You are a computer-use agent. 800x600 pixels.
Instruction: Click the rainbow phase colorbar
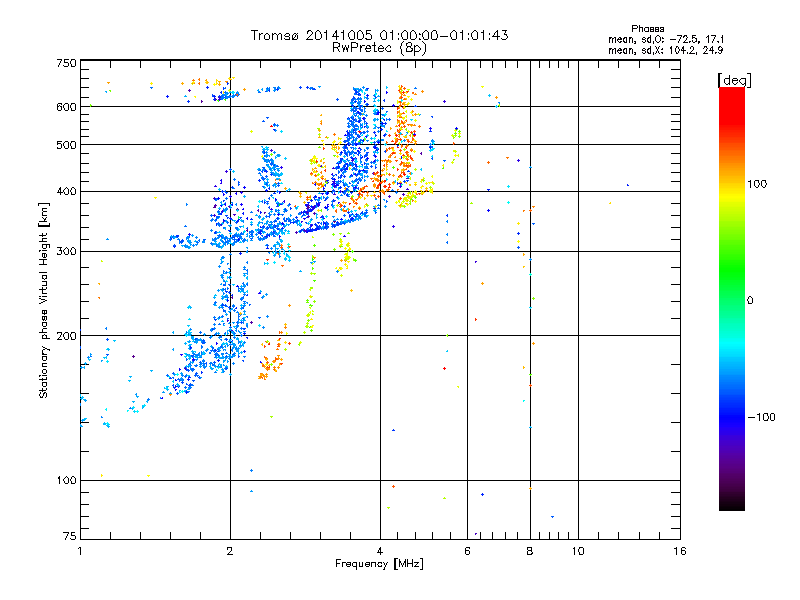(x=732, y=298)
